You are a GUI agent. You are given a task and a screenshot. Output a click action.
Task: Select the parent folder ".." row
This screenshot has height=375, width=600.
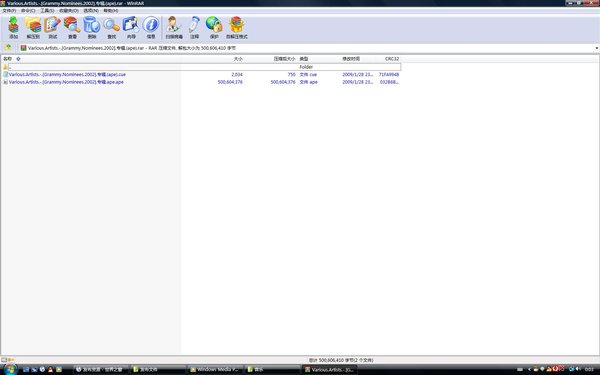pyautogui.click(x=202, y=67)
